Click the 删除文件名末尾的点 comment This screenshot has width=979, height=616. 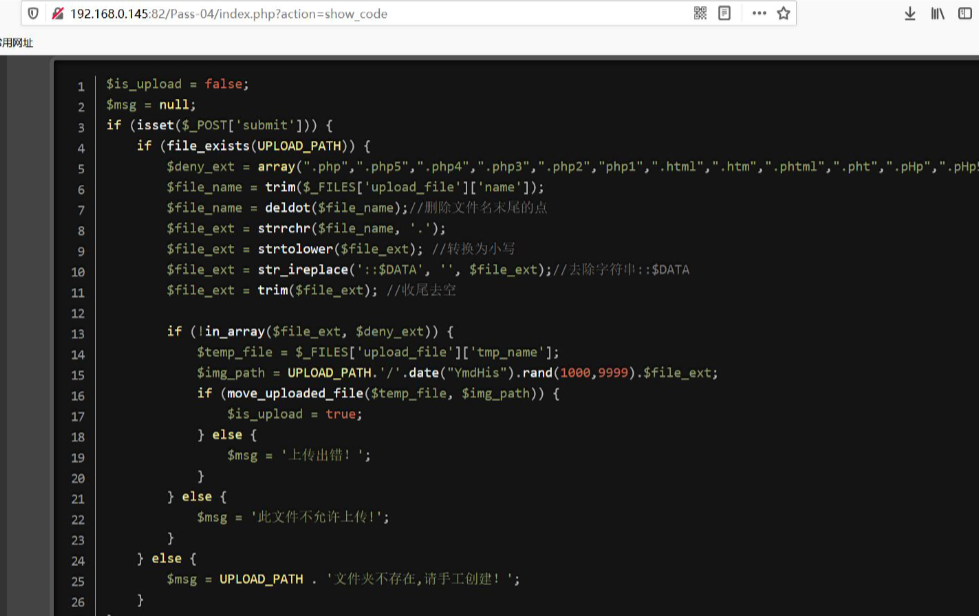click(x=486, y=208)
